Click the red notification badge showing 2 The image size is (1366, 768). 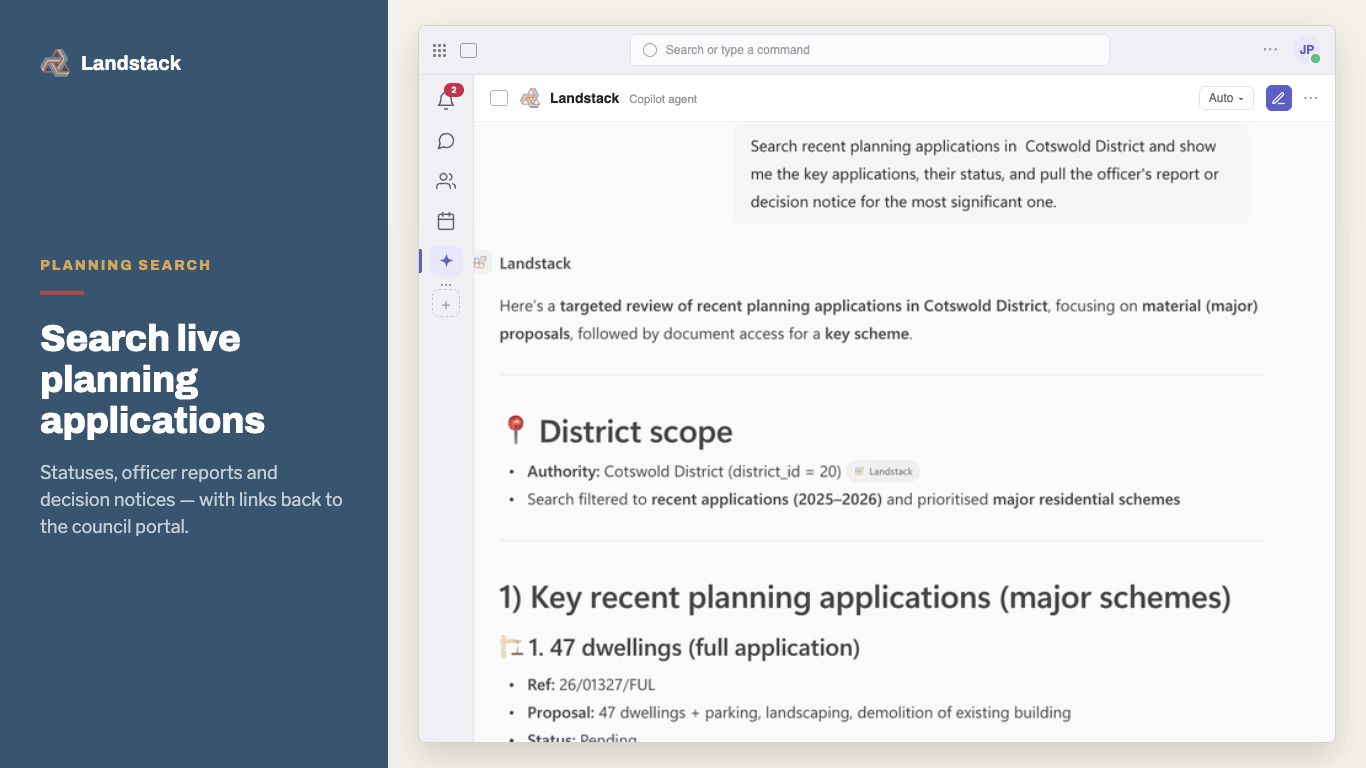(454, 90)
